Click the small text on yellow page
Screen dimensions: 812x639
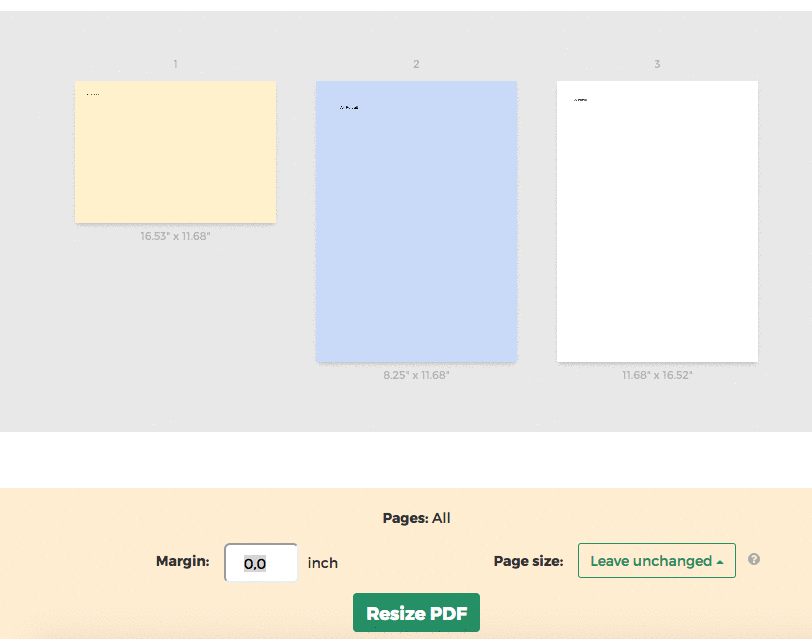[x=93, y=95]
